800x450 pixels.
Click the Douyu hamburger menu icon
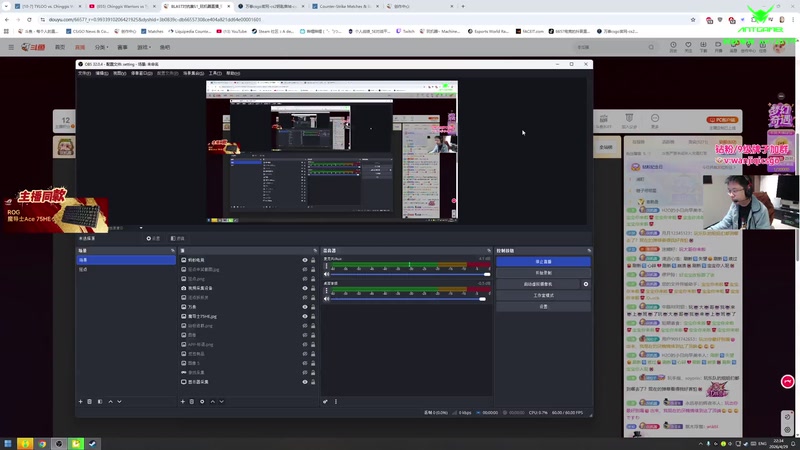pos(11,47)
